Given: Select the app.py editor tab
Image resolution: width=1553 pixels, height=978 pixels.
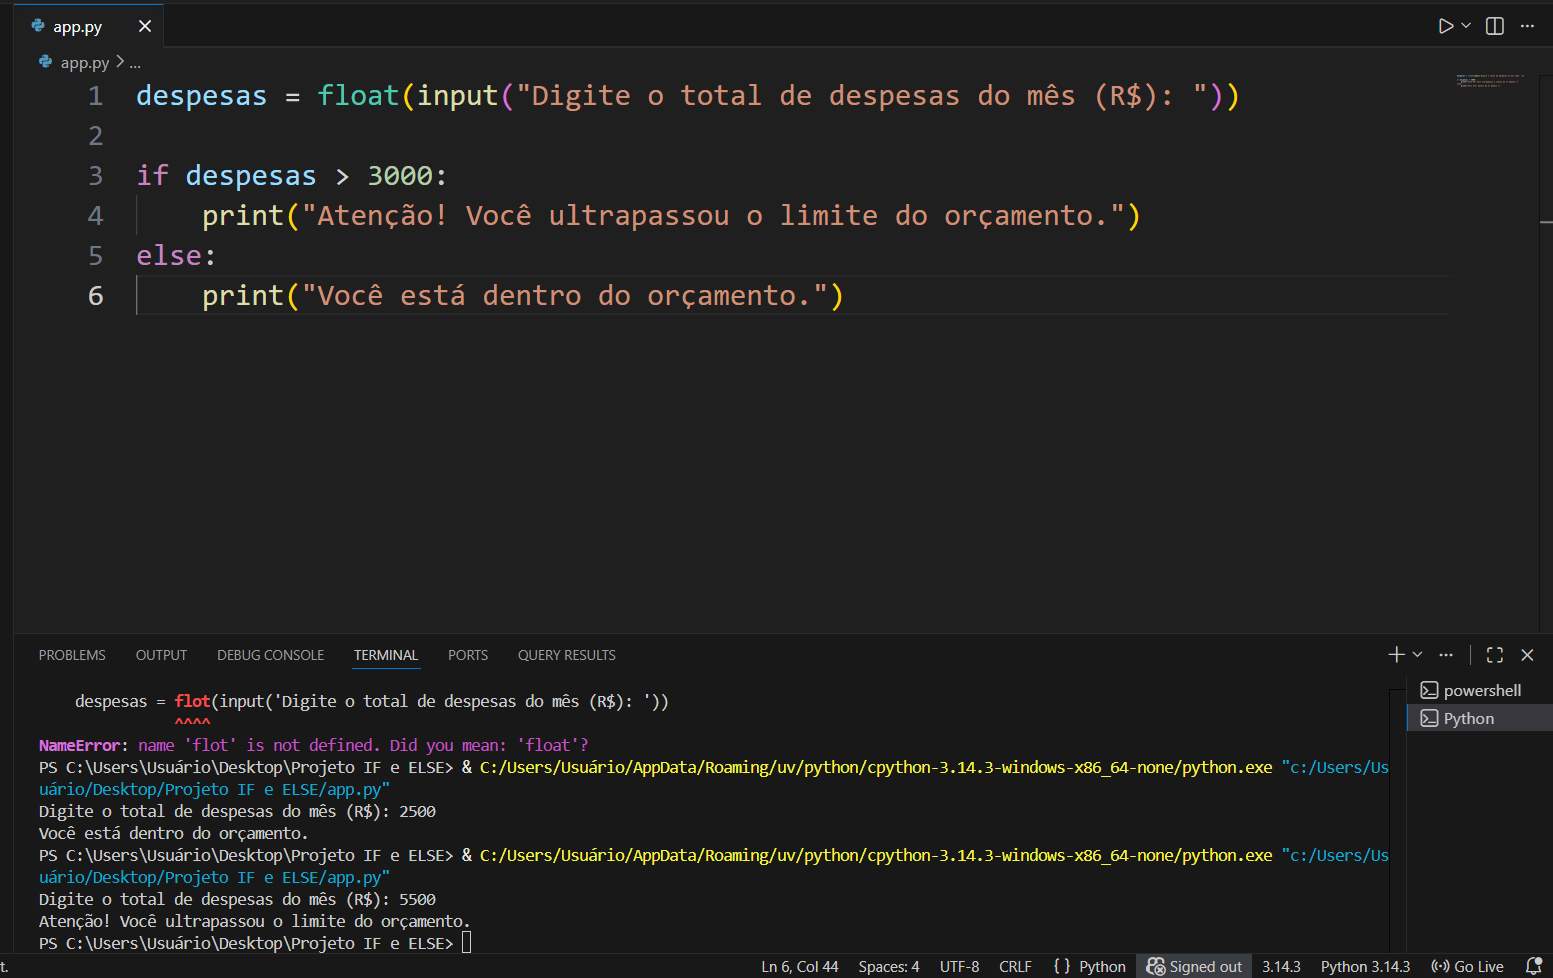Looking at the screenshot, I should click(89, 26).
